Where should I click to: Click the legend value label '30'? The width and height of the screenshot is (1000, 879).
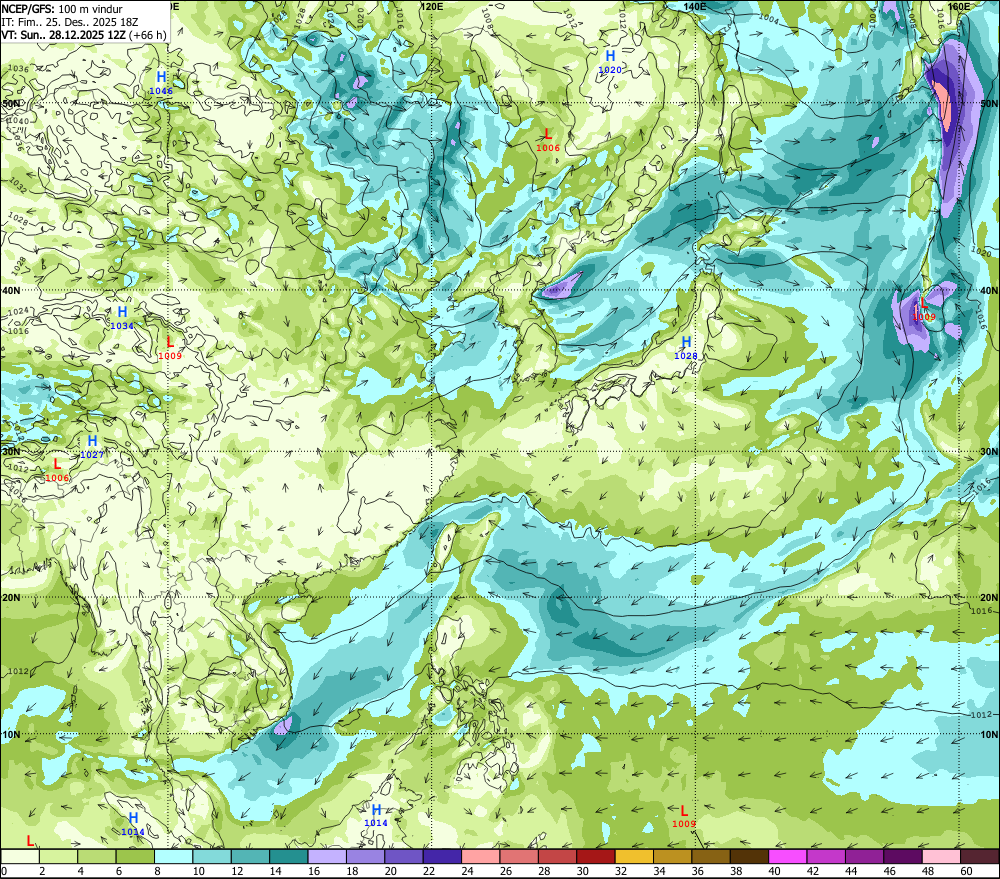582,871
